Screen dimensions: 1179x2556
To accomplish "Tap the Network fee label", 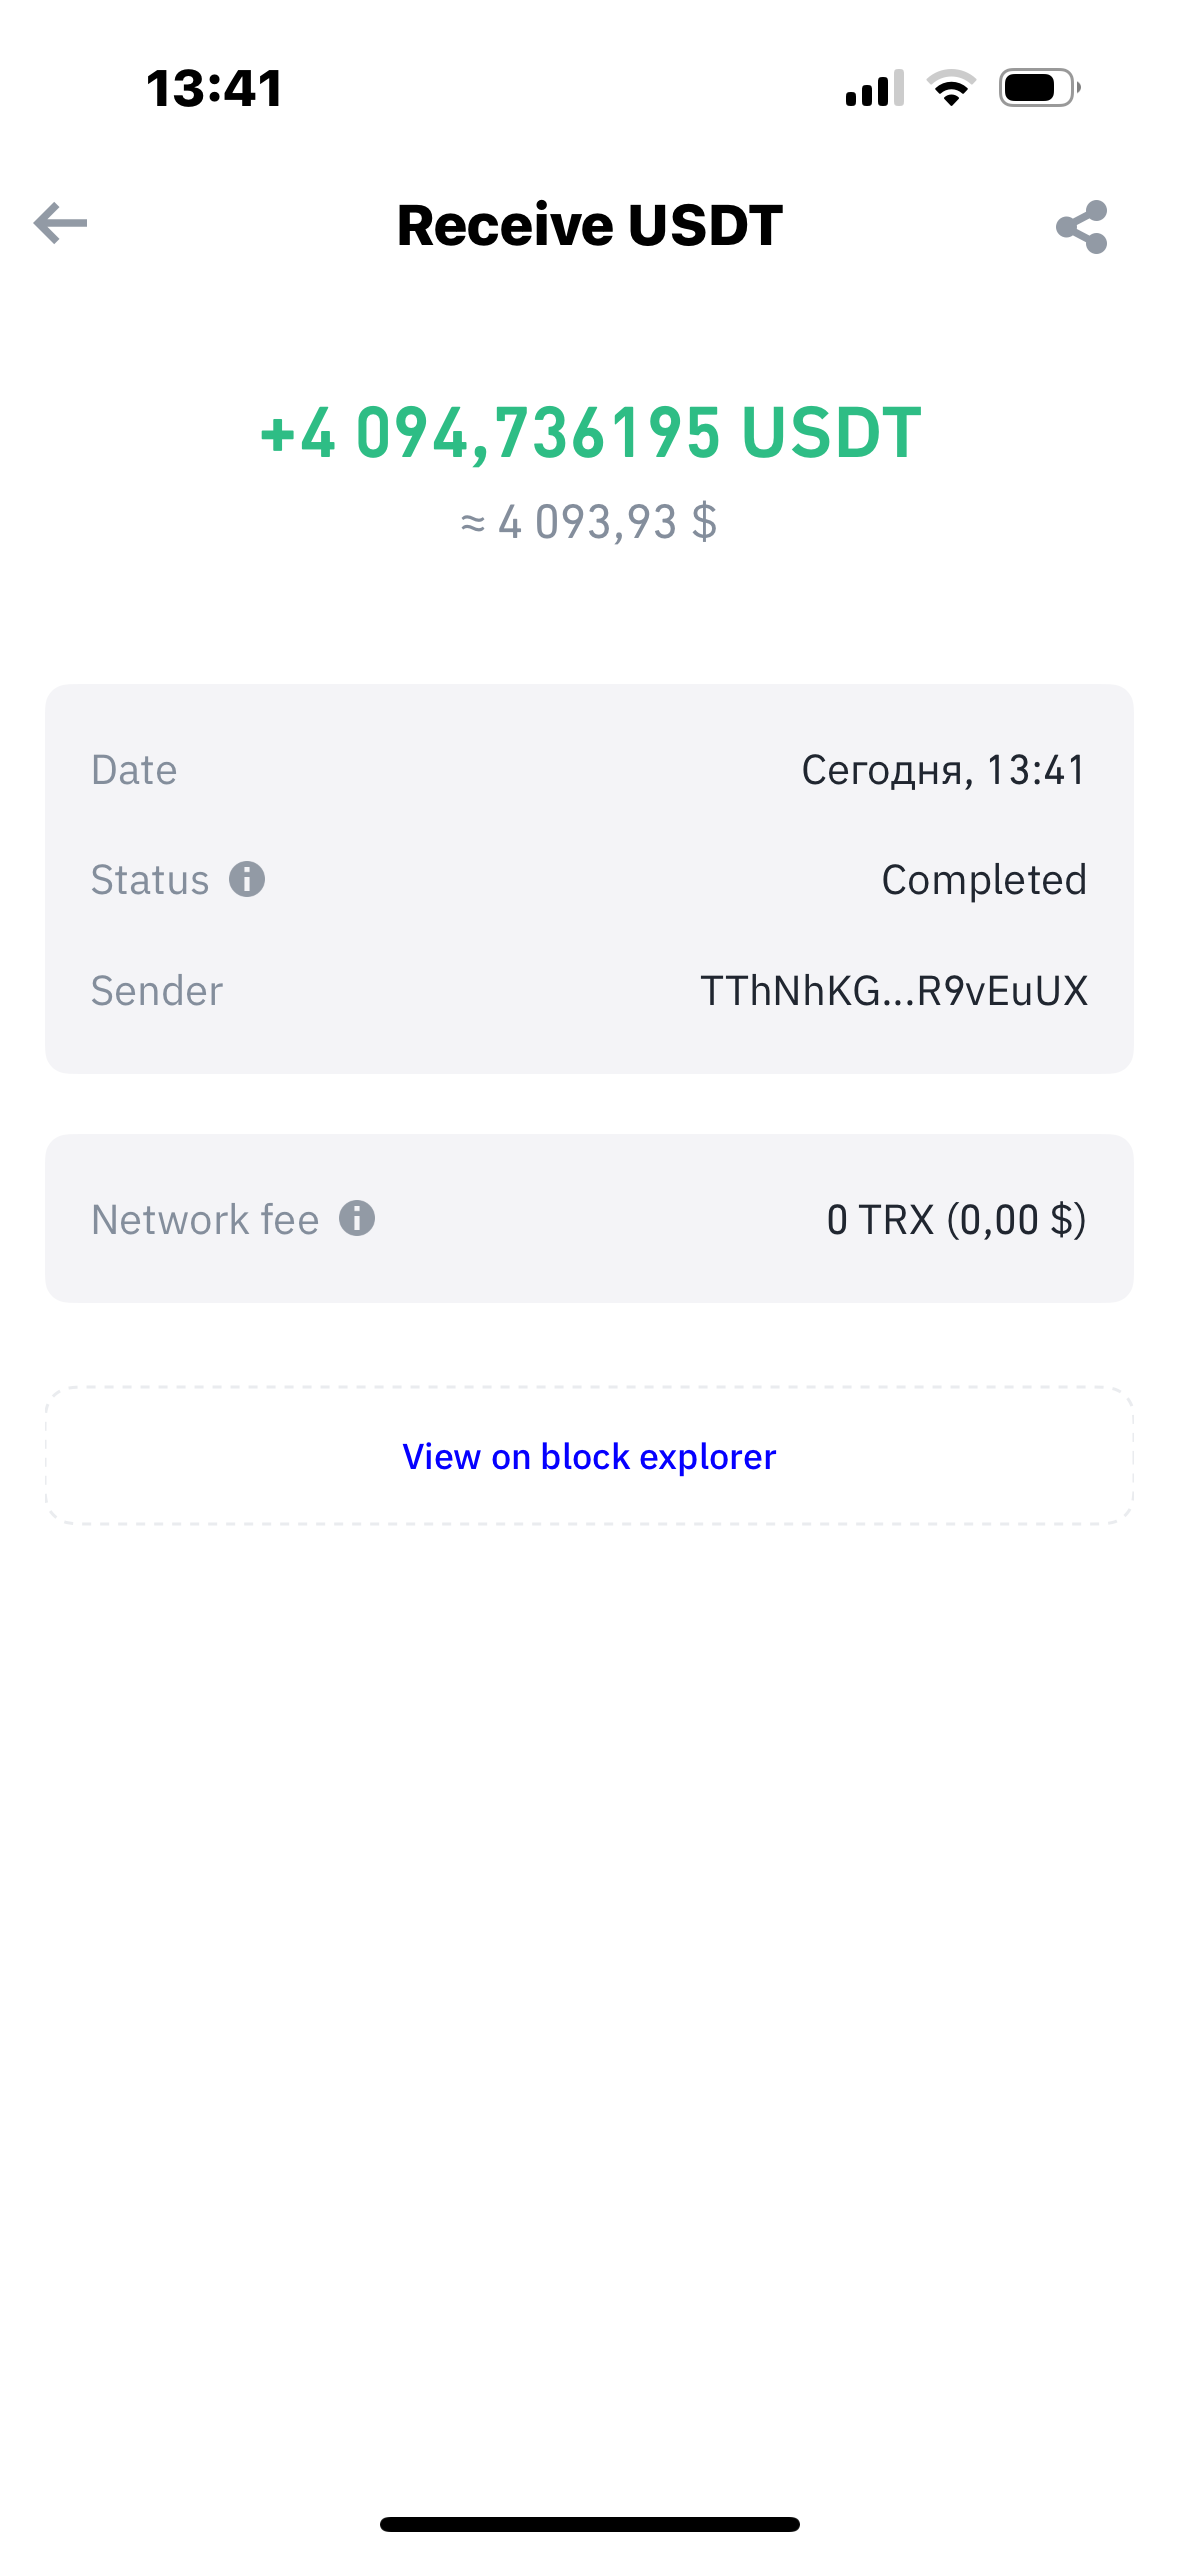I will (205, 1220).
